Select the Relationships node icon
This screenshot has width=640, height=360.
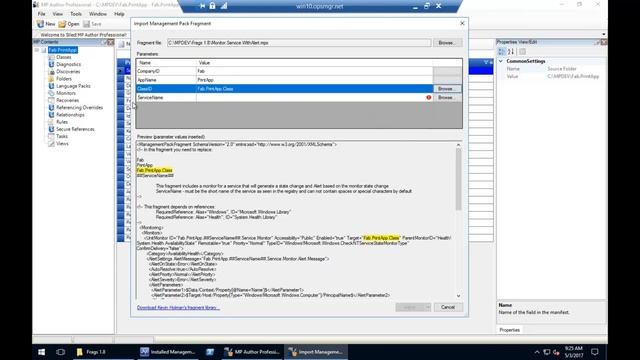[x=51, y=115]
